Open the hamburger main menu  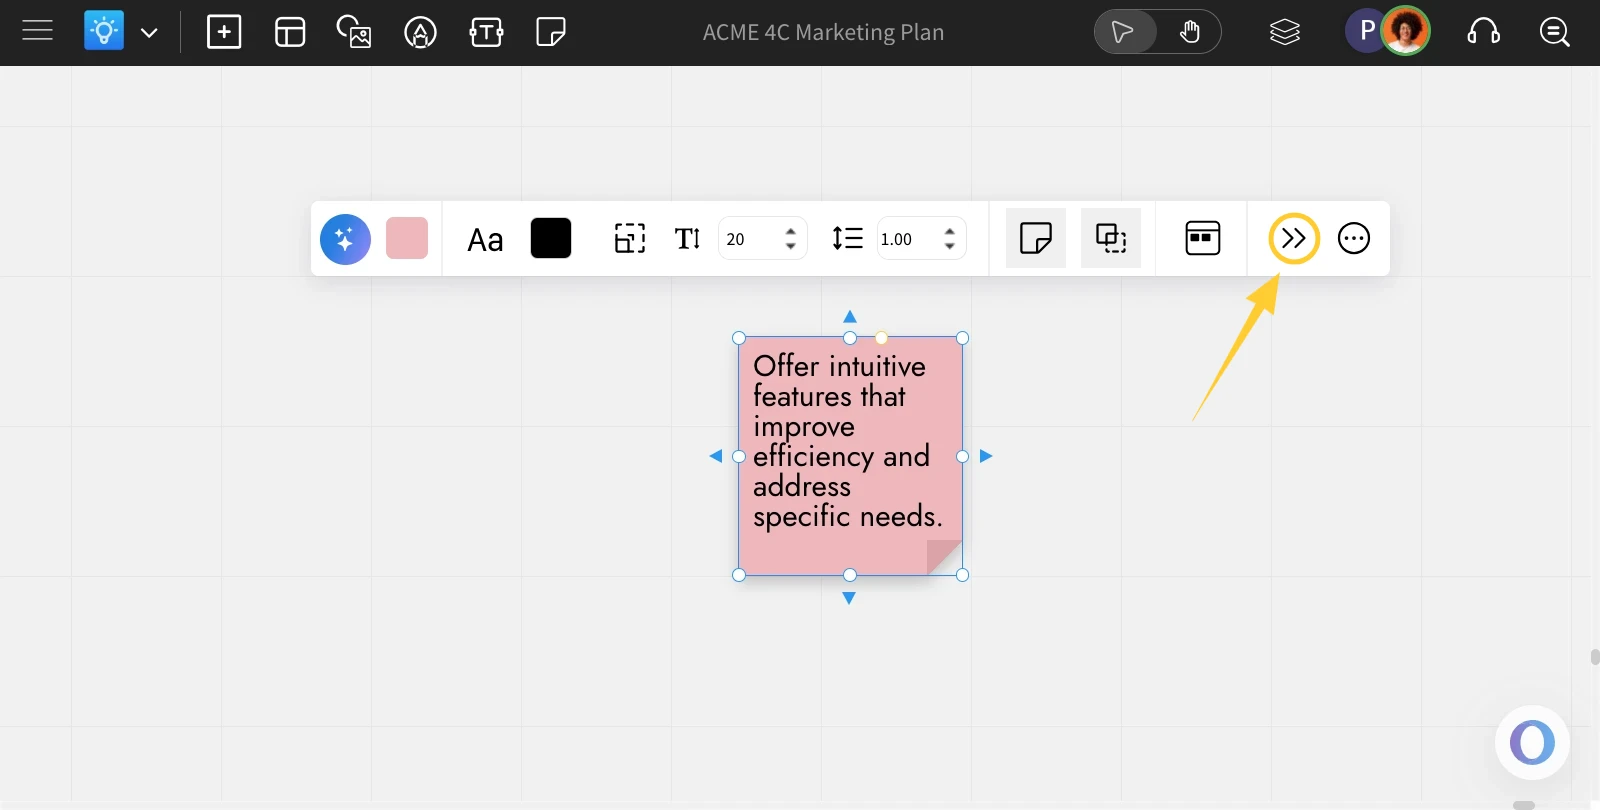pos(37,32)
